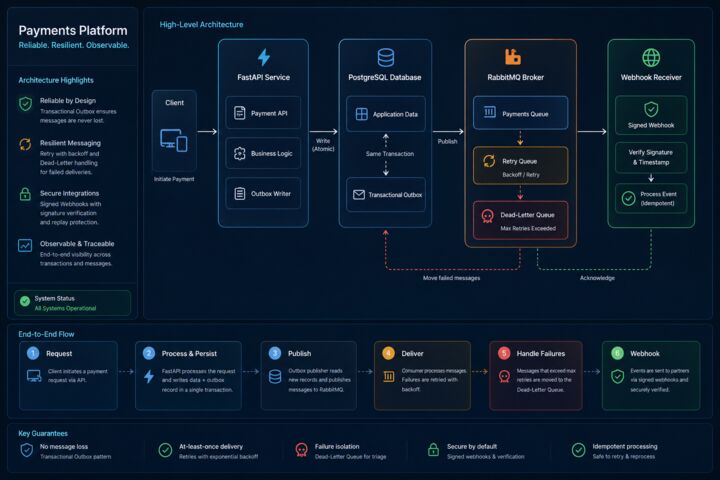Viewport: 720px width, 480px height.
Task: Open the System Status panel
Action: (73, 303)
